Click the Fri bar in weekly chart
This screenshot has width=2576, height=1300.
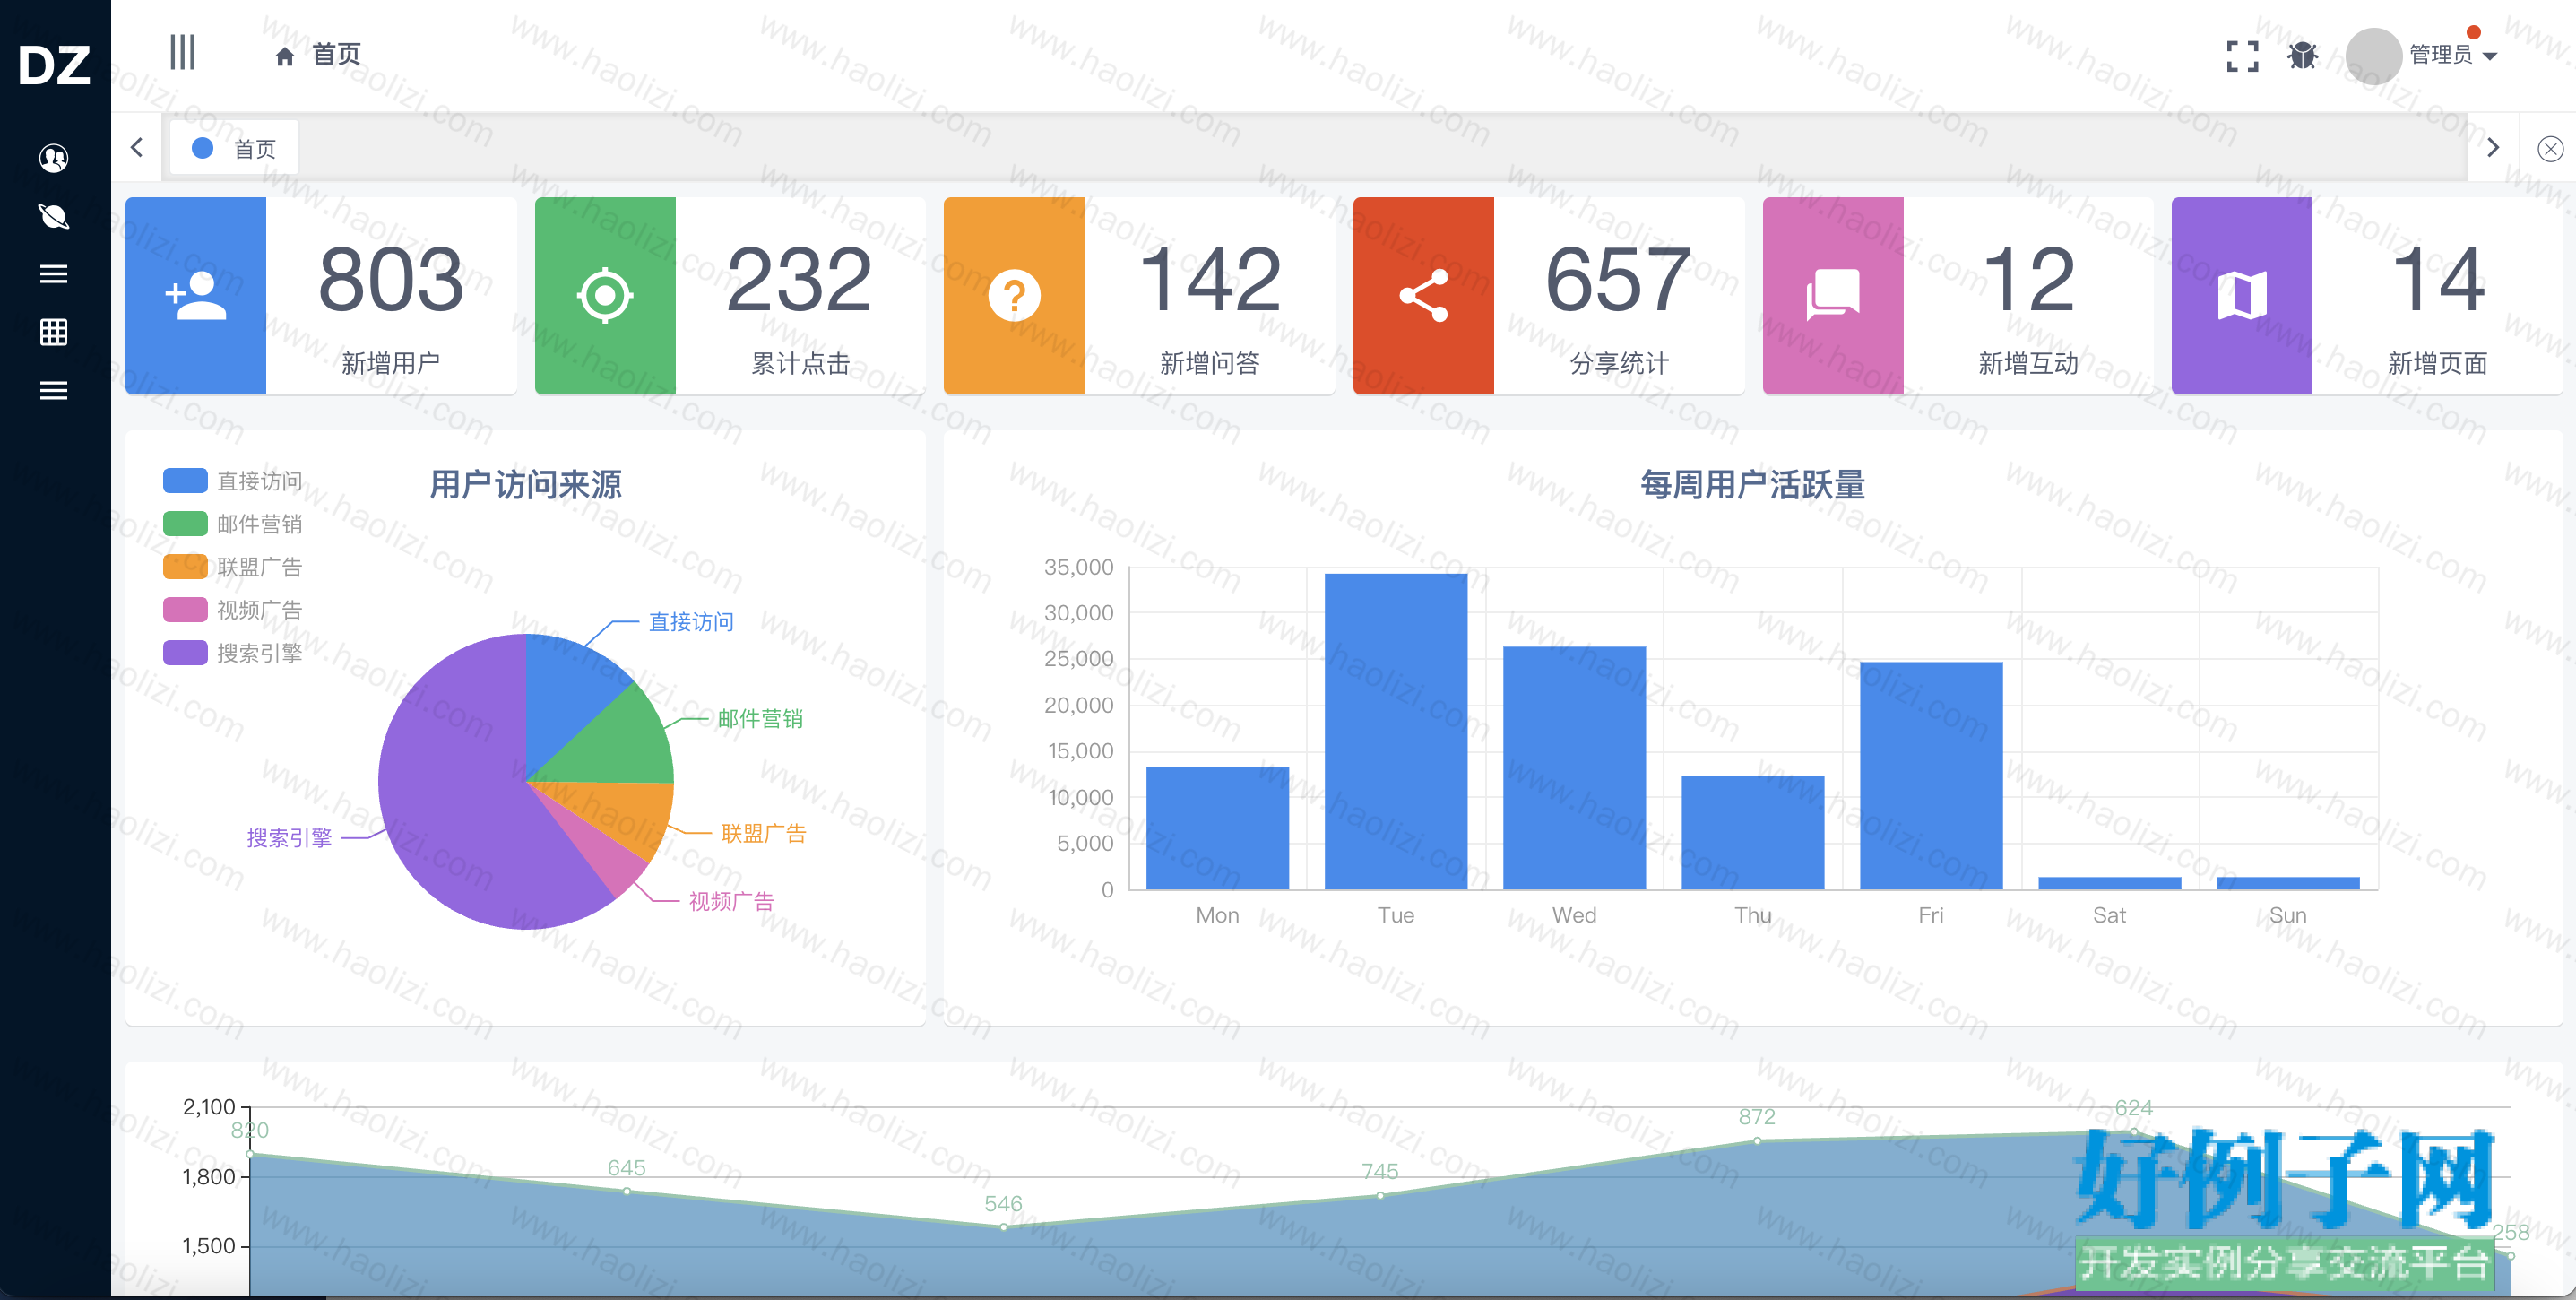coord(1931,775)
